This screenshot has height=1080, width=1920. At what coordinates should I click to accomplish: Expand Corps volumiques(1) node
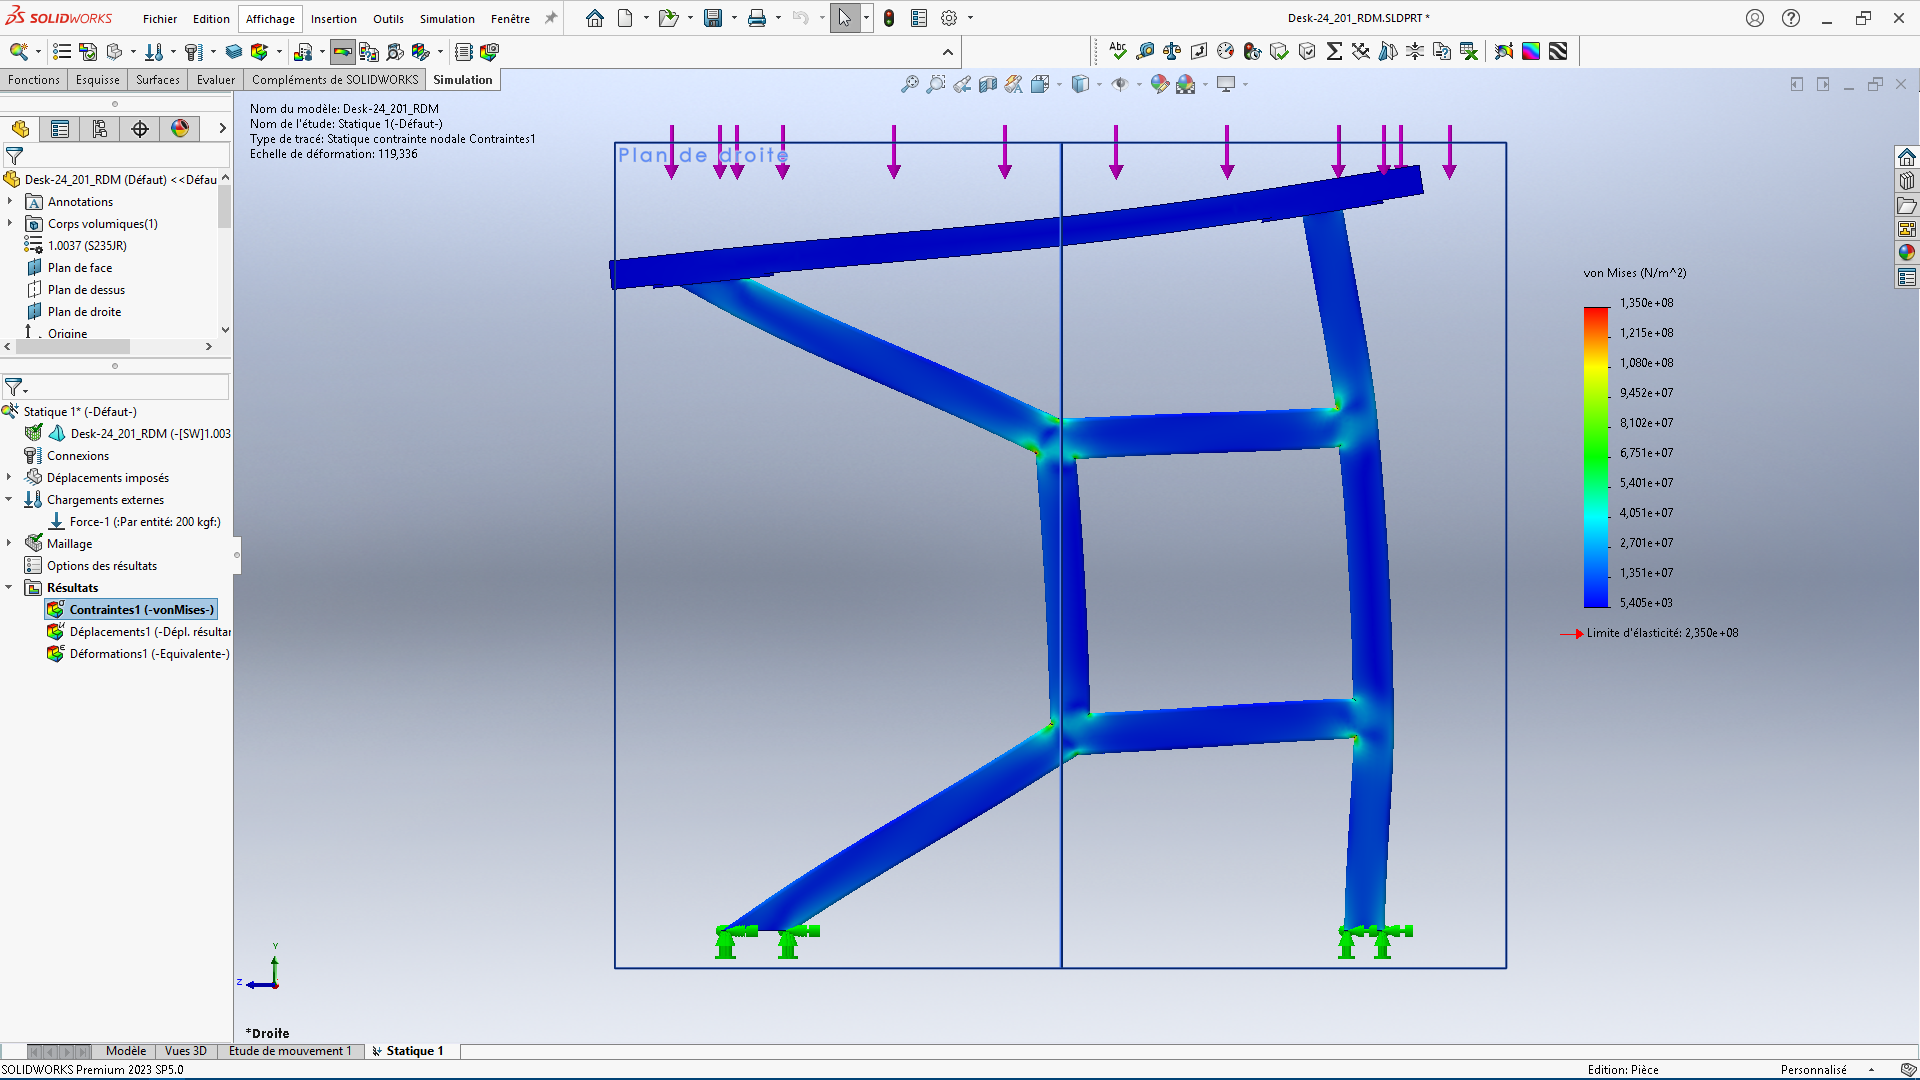point(10,223)
